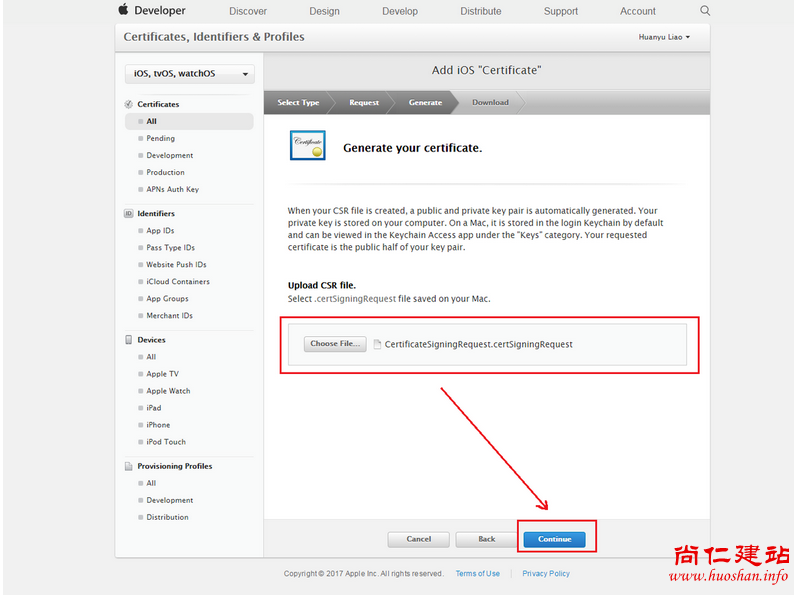Click the CSR file document icon

pos(377,344)
